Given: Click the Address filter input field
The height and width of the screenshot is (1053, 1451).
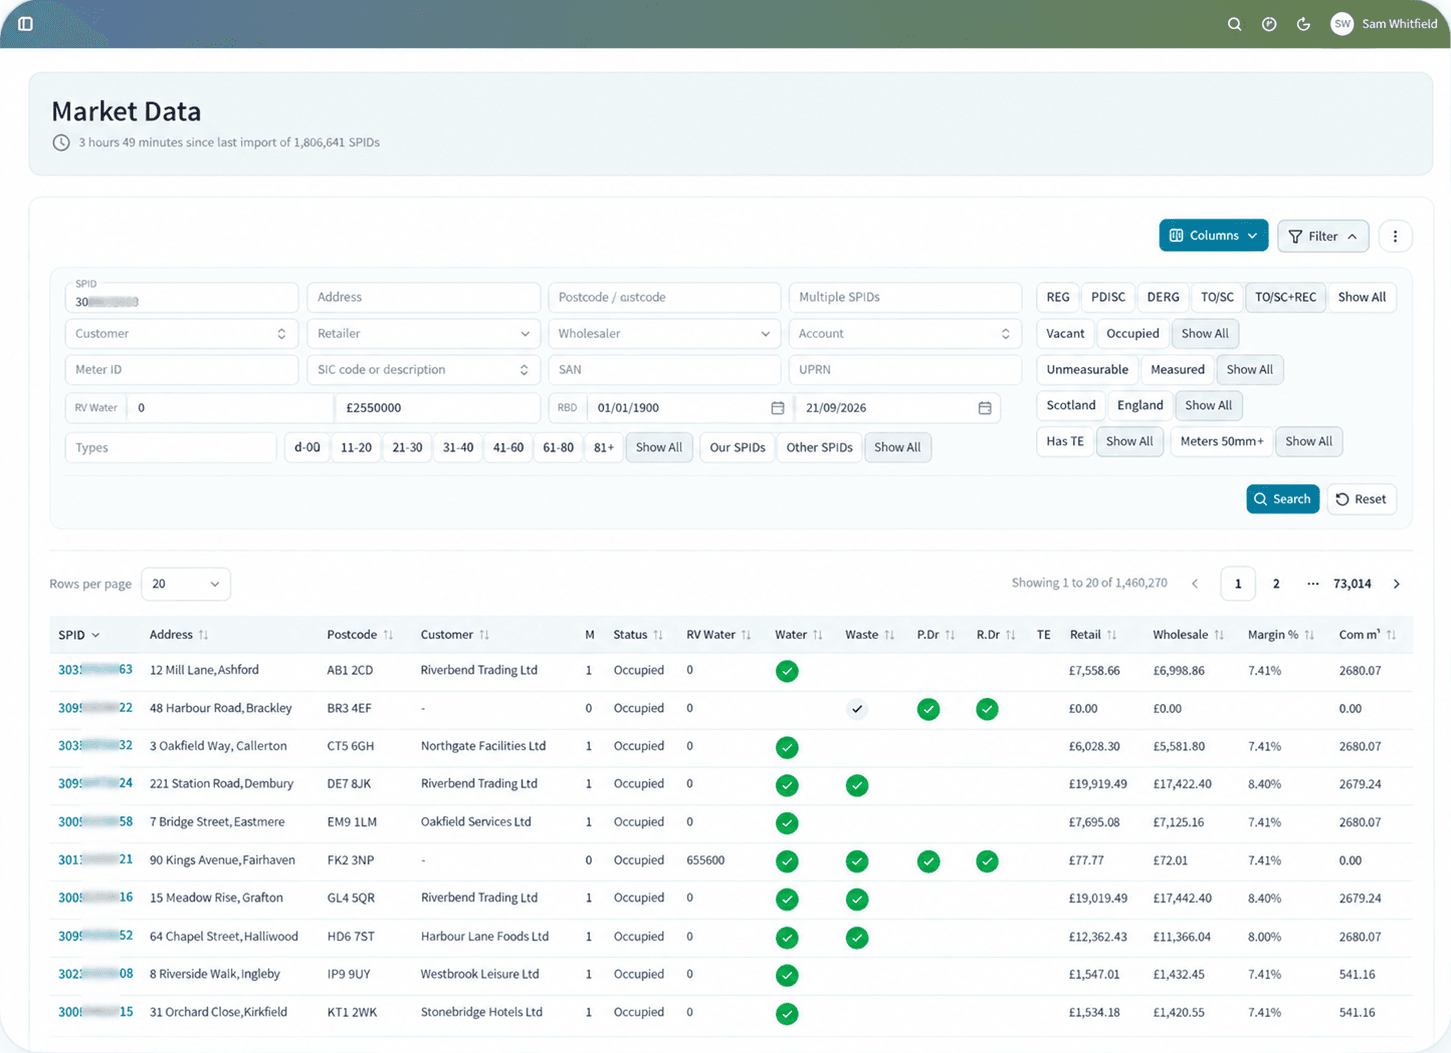Looking at the screenshot, I should (x=423, y=297).
